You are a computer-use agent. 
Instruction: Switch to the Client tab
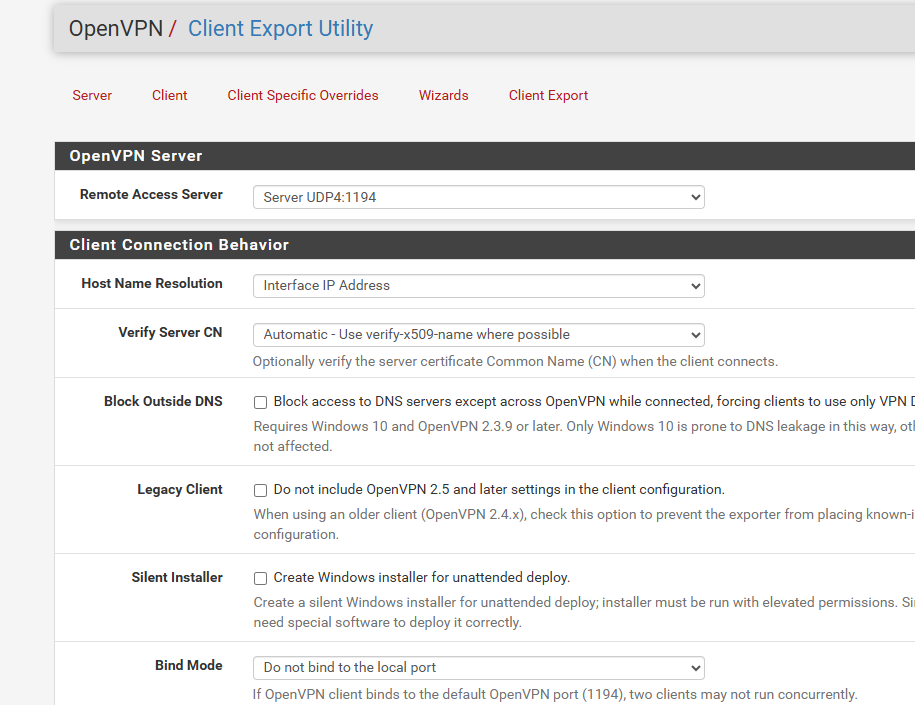click(x=169, y=95)
